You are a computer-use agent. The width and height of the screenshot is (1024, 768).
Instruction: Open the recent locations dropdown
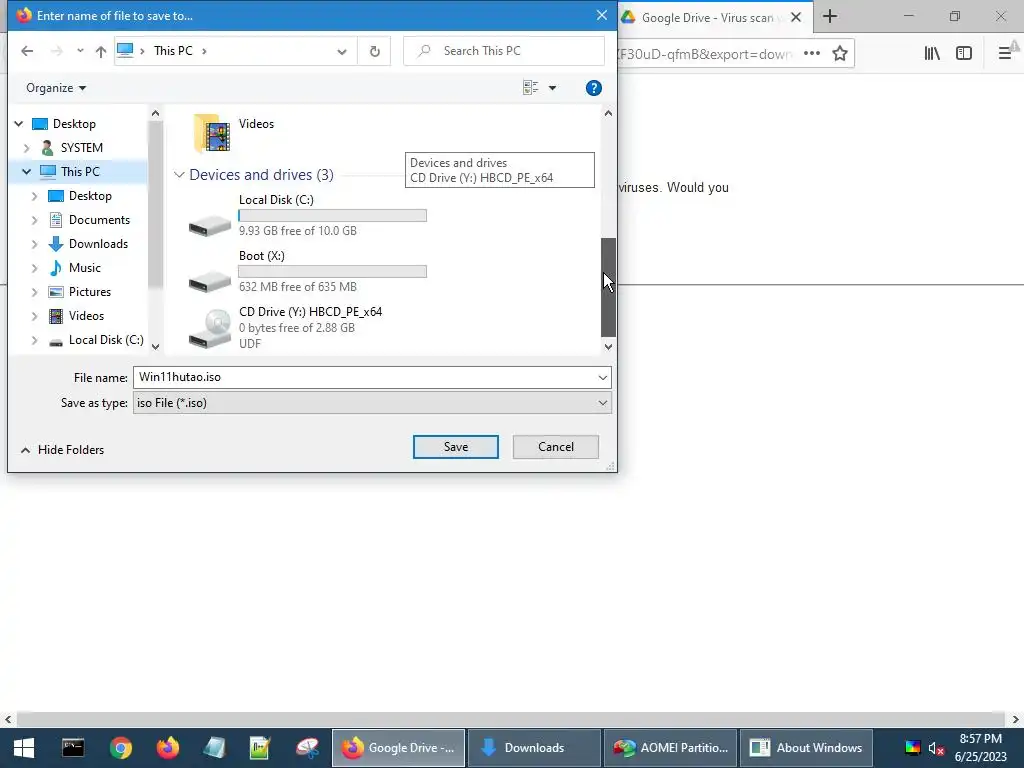tap(80, 51)
